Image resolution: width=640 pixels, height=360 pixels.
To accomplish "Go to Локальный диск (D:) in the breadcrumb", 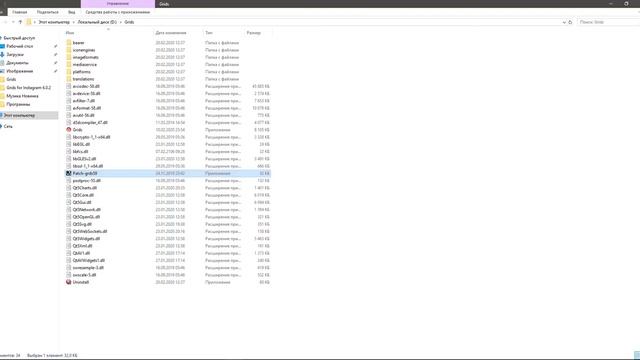I will point(97,22).
